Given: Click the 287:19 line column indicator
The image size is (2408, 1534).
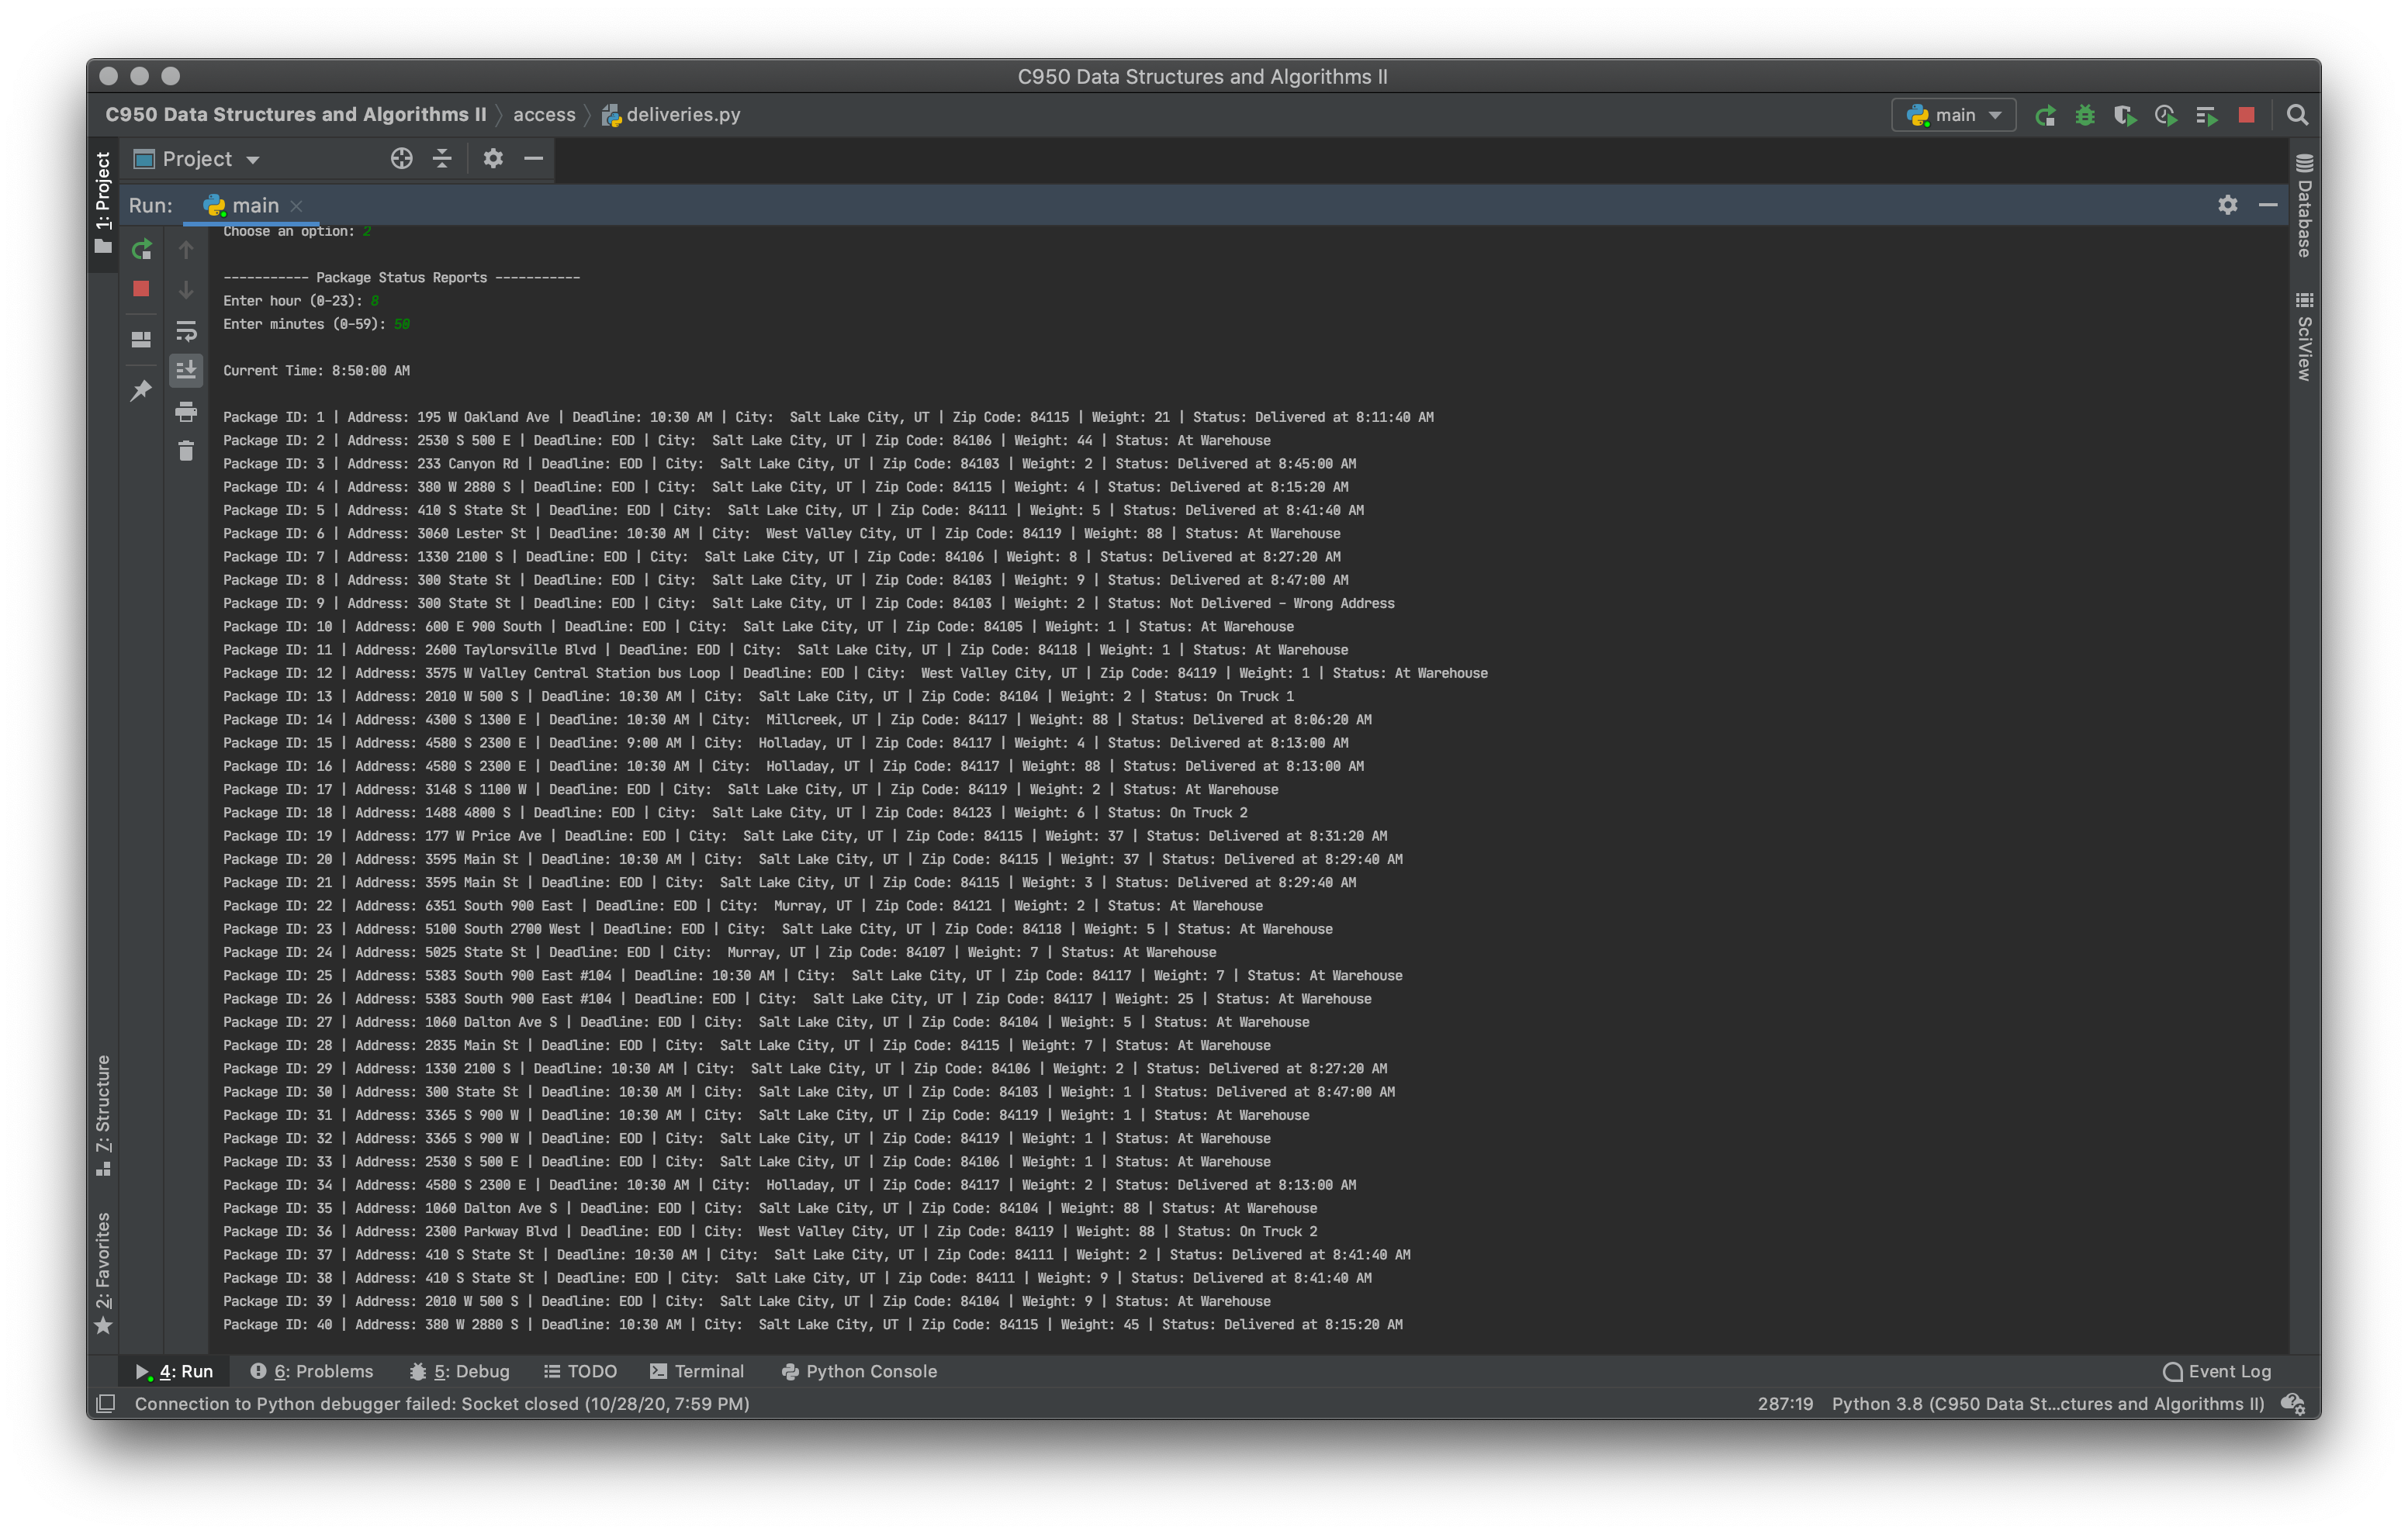Looking at the screenshot, I should pos(1785,1403).
